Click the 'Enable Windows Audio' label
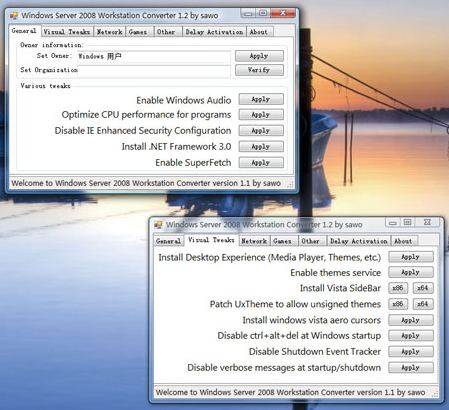This screenshot has width=449, height=410. 184,100
